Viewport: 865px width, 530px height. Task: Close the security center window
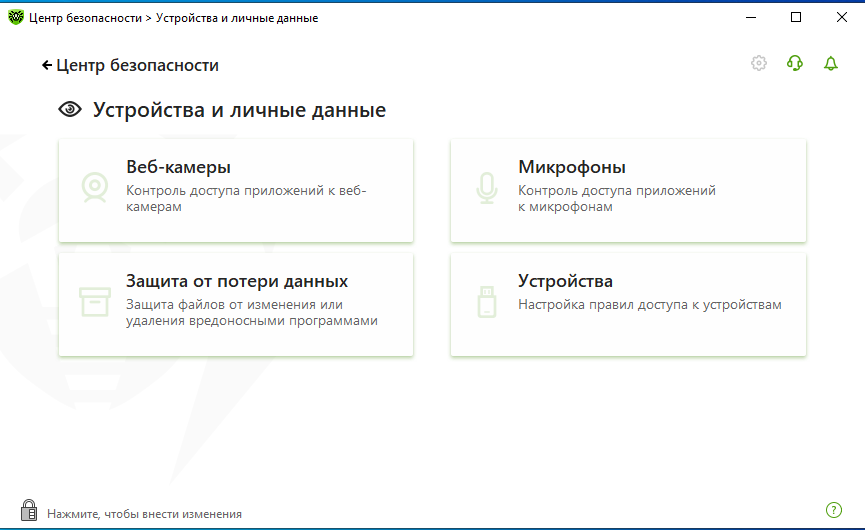coord(841,17)
